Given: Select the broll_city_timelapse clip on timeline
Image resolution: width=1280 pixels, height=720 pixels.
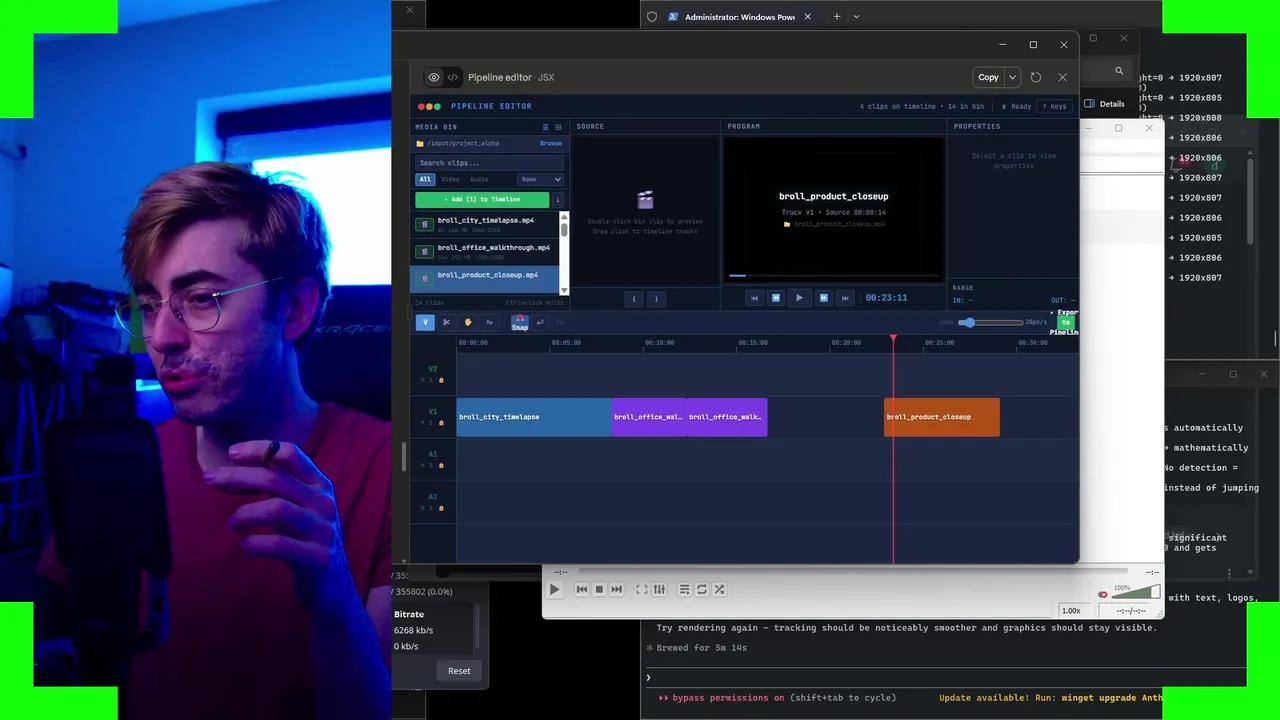Looking at the screenshot, I should coord(534,417).
